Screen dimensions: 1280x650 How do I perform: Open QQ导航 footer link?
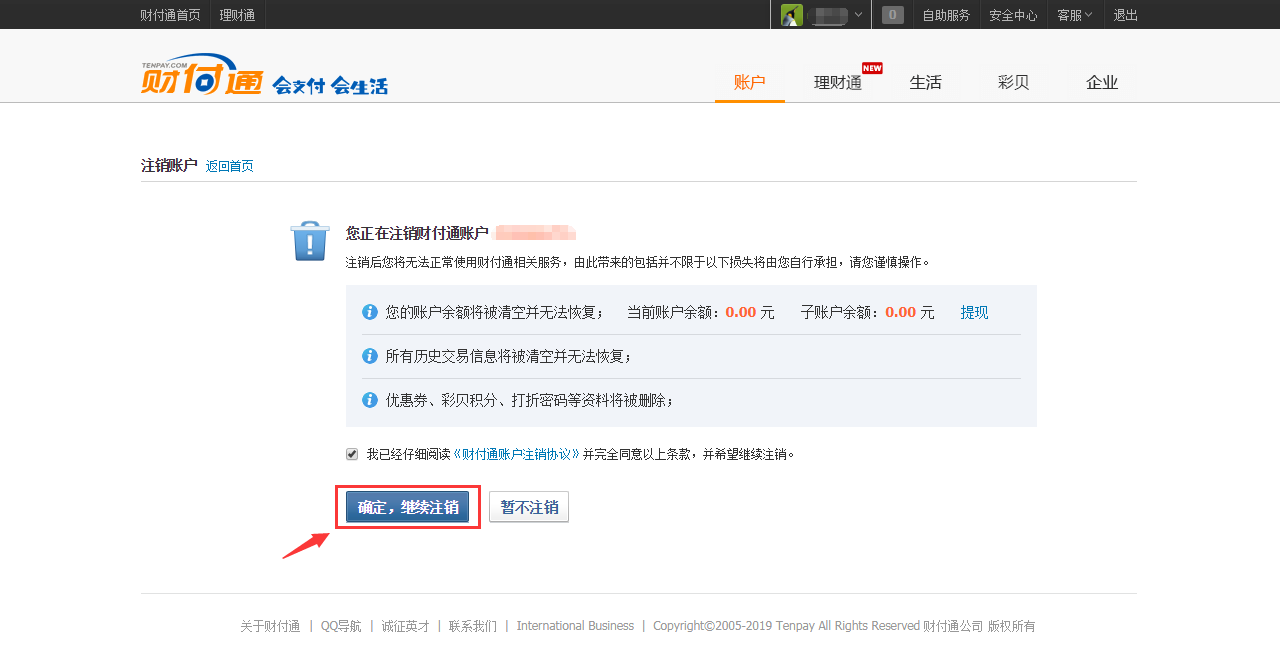pos(341,626)
